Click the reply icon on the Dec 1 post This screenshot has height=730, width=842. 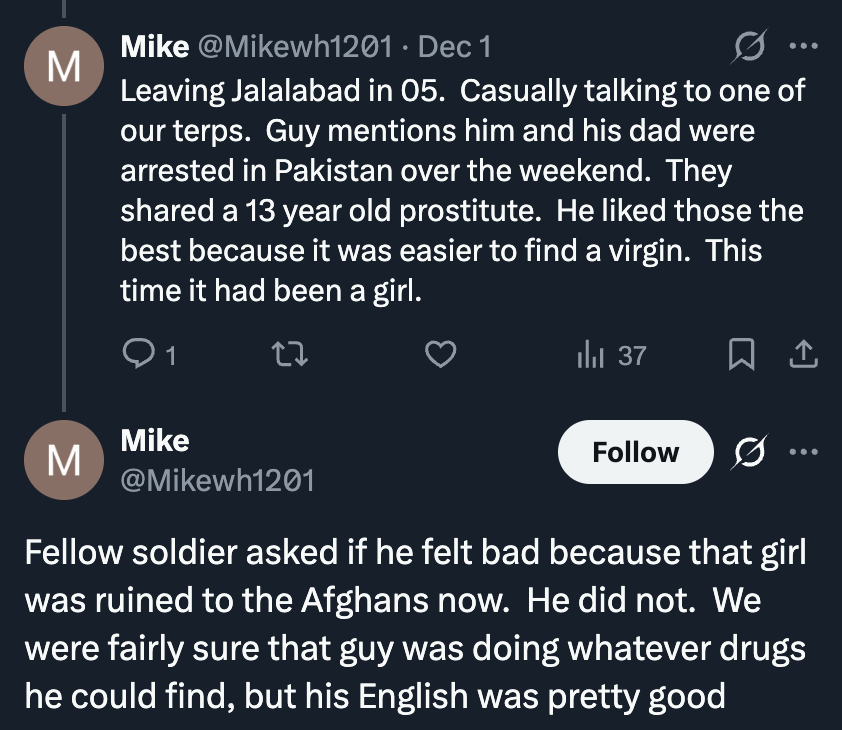coord(135,355)
